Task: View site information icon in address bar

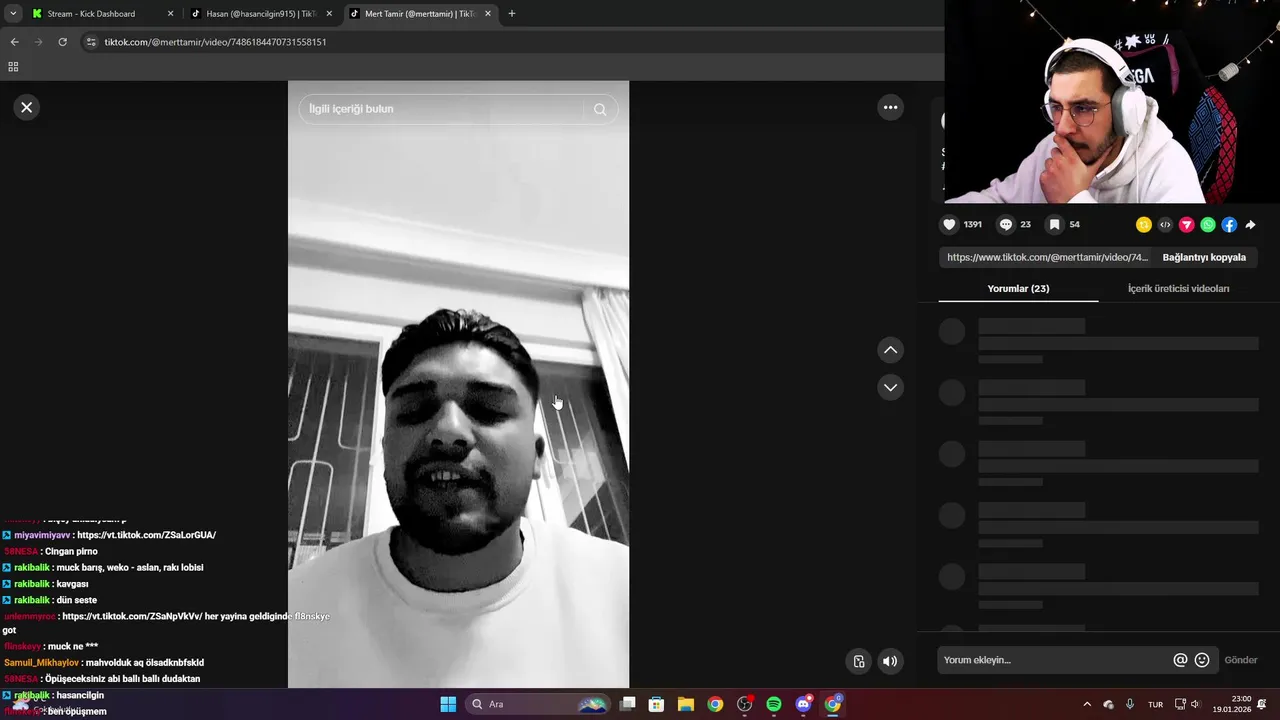Action: tap(91, 42)
